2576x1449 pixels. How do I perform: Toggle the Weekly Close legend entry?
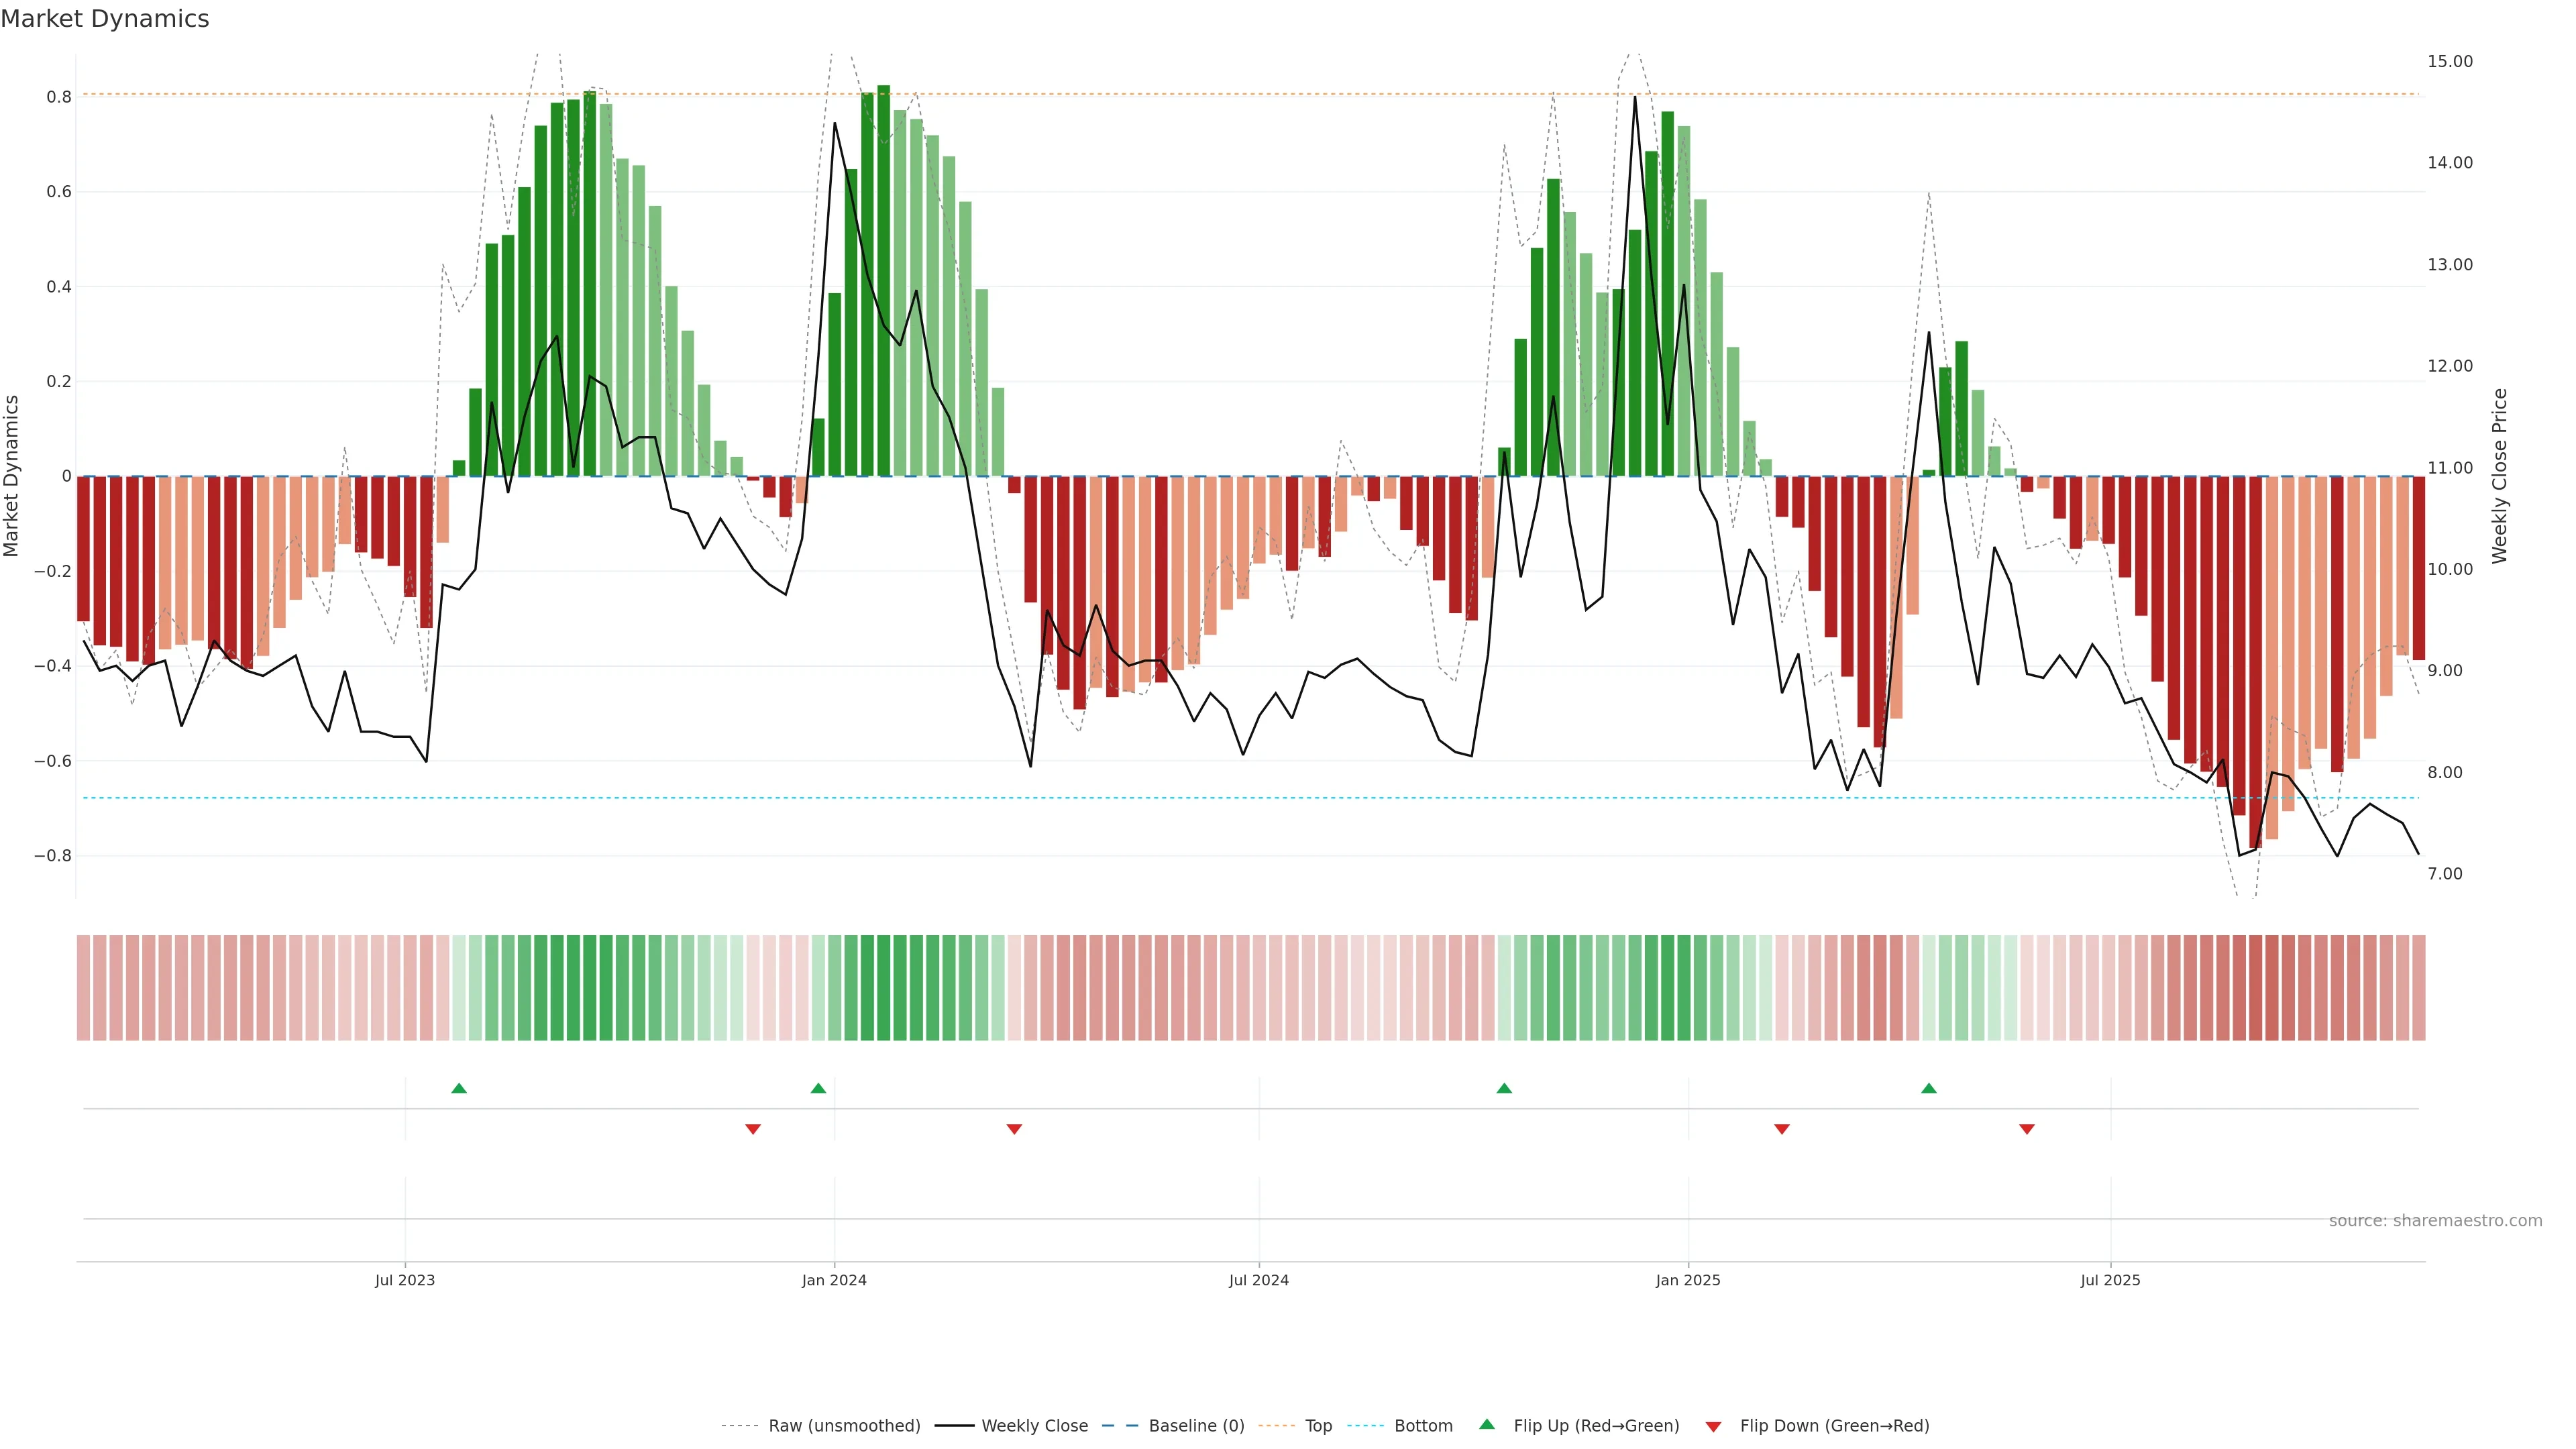click(x=1034, y=1426)
